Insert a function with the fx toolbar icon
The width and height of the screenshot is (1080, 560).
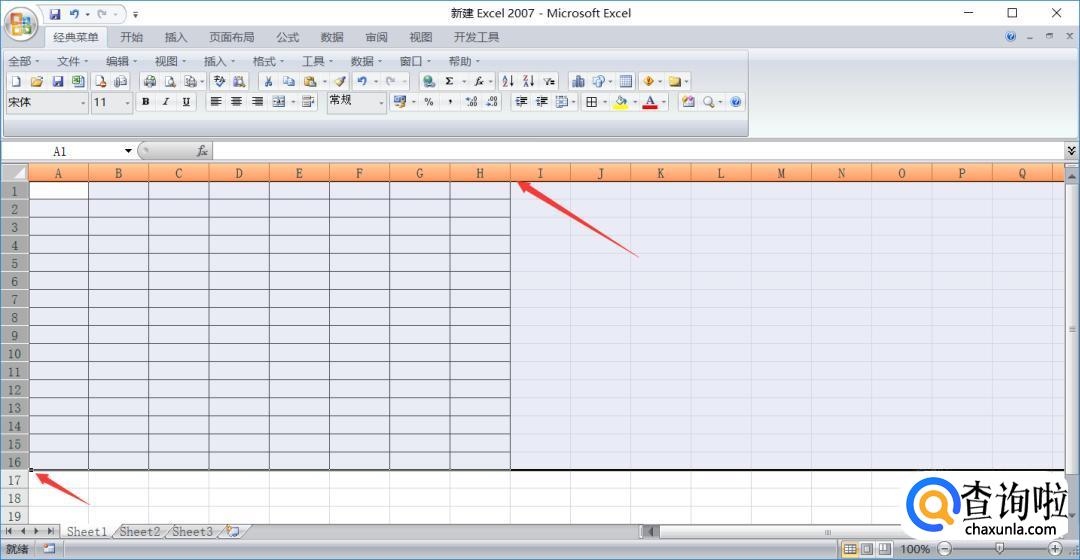tap(478, 81)
